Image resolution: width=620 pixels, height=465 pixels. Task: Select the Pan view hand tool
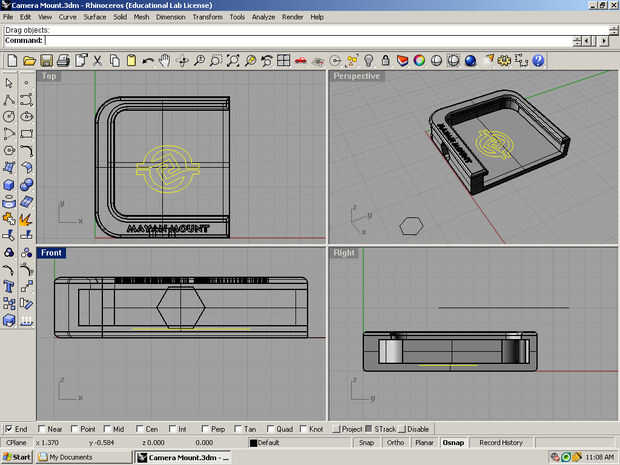coord(166,61)
